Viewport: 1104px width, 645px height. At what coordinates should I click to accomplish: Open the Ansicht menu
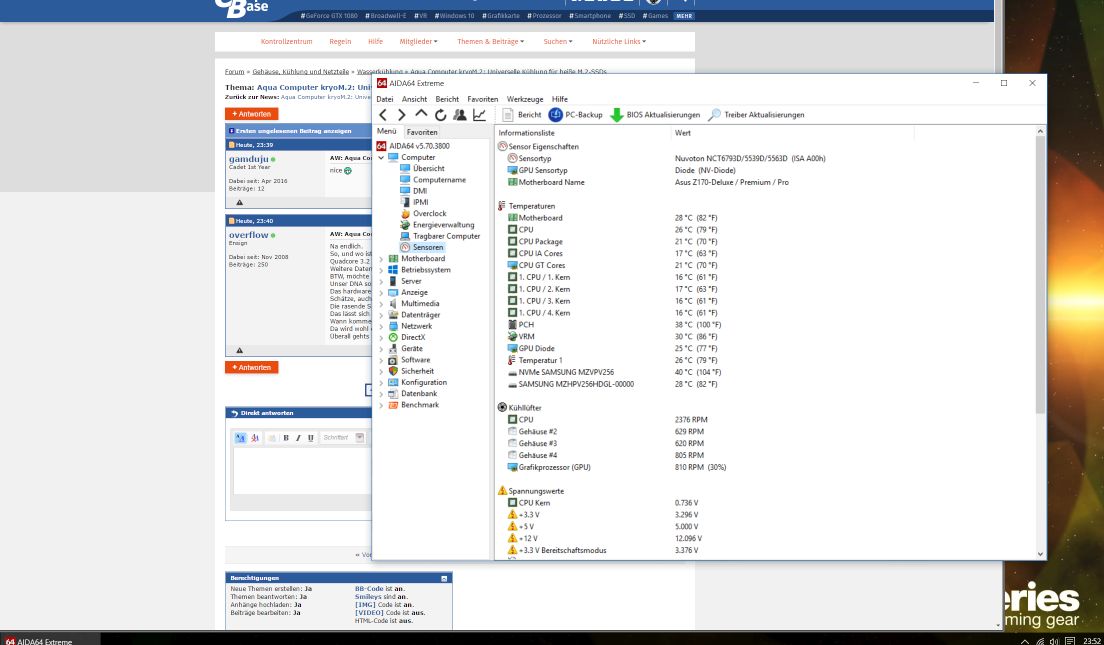(x=414, y=99)
